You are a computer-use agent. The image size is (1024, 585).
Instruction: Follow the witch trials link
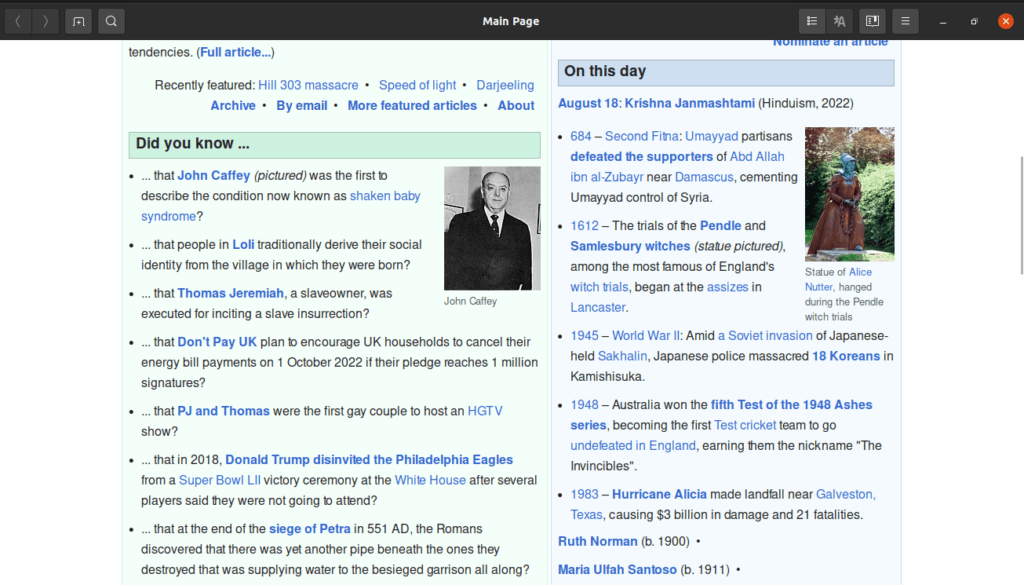[x=599, y=287]
